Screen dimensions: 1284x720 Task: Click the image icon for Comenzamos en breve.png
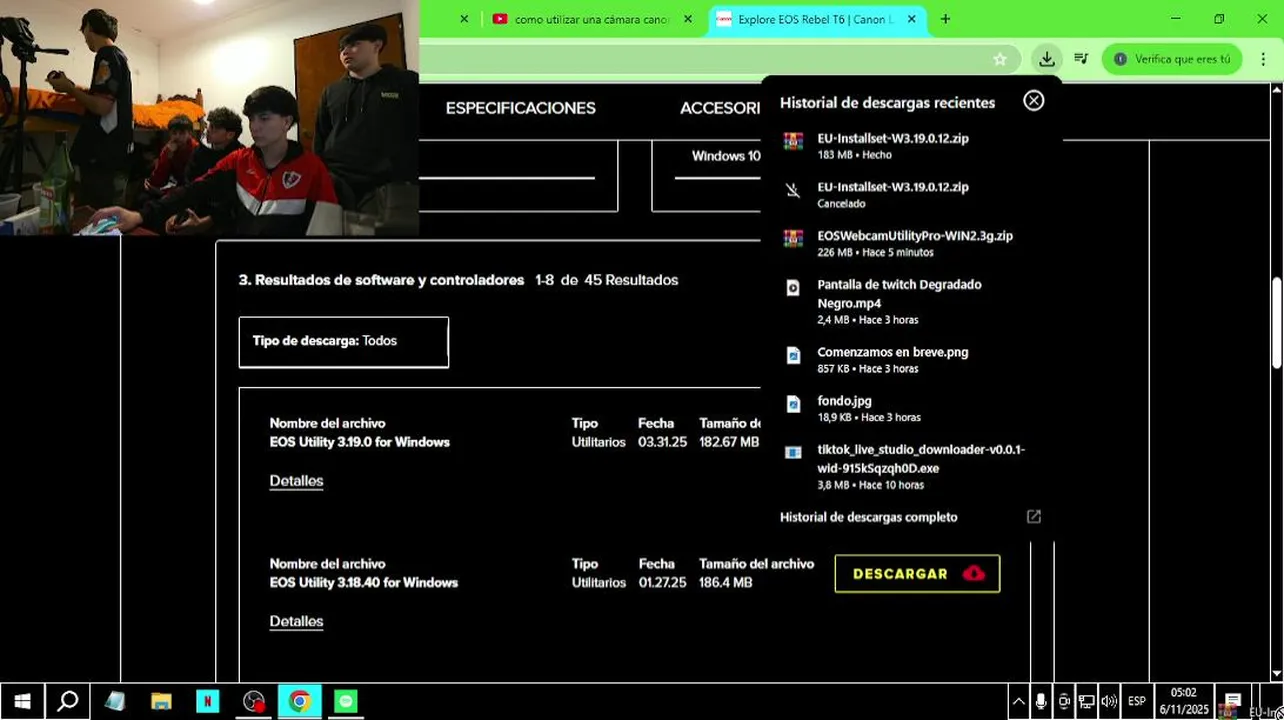click(x=793, y=355)
